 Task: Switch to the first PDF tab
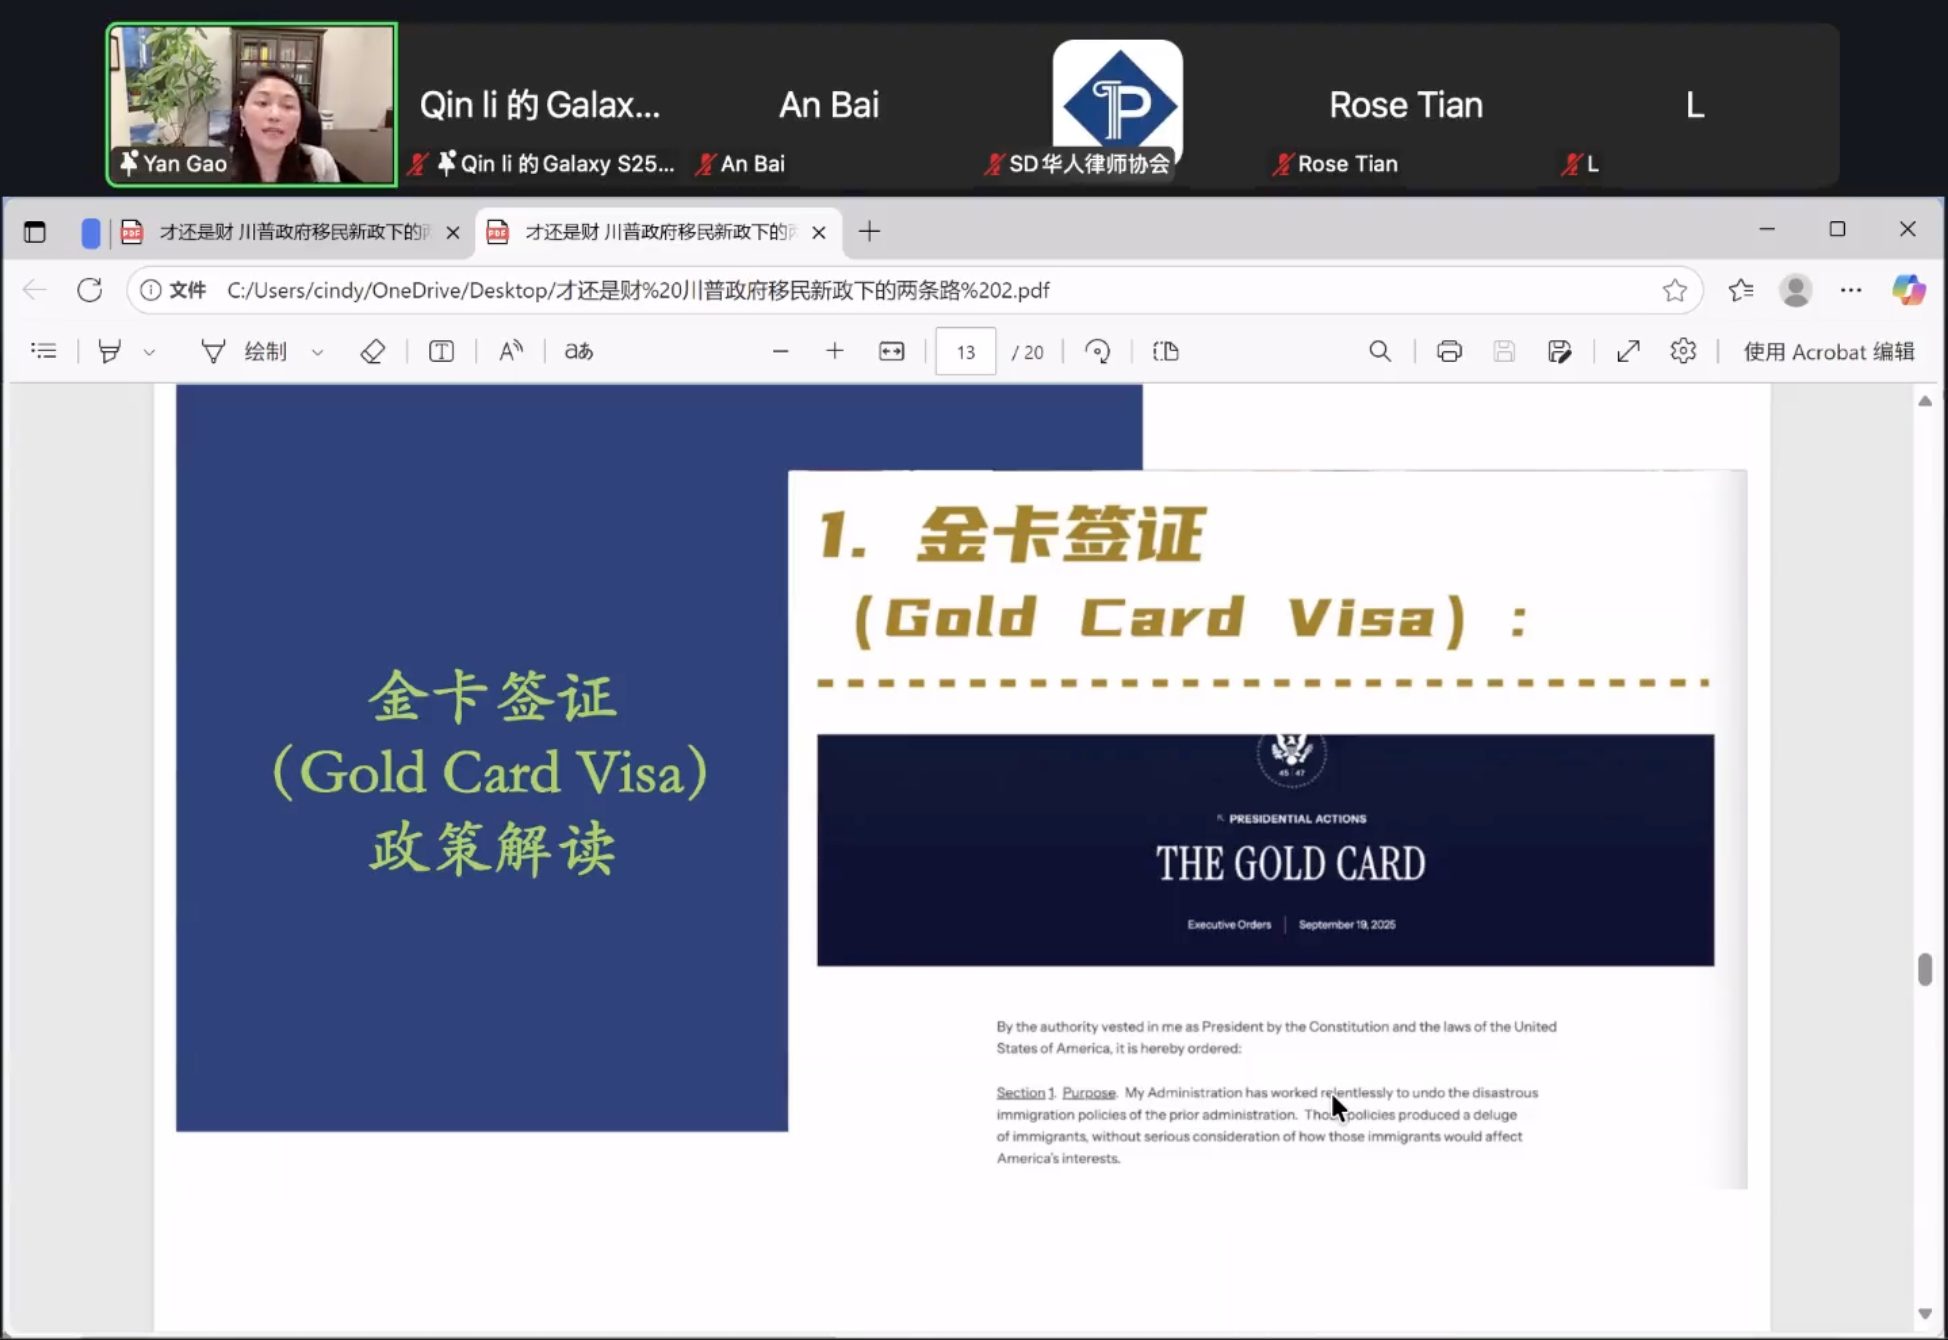tap(290, 232)
